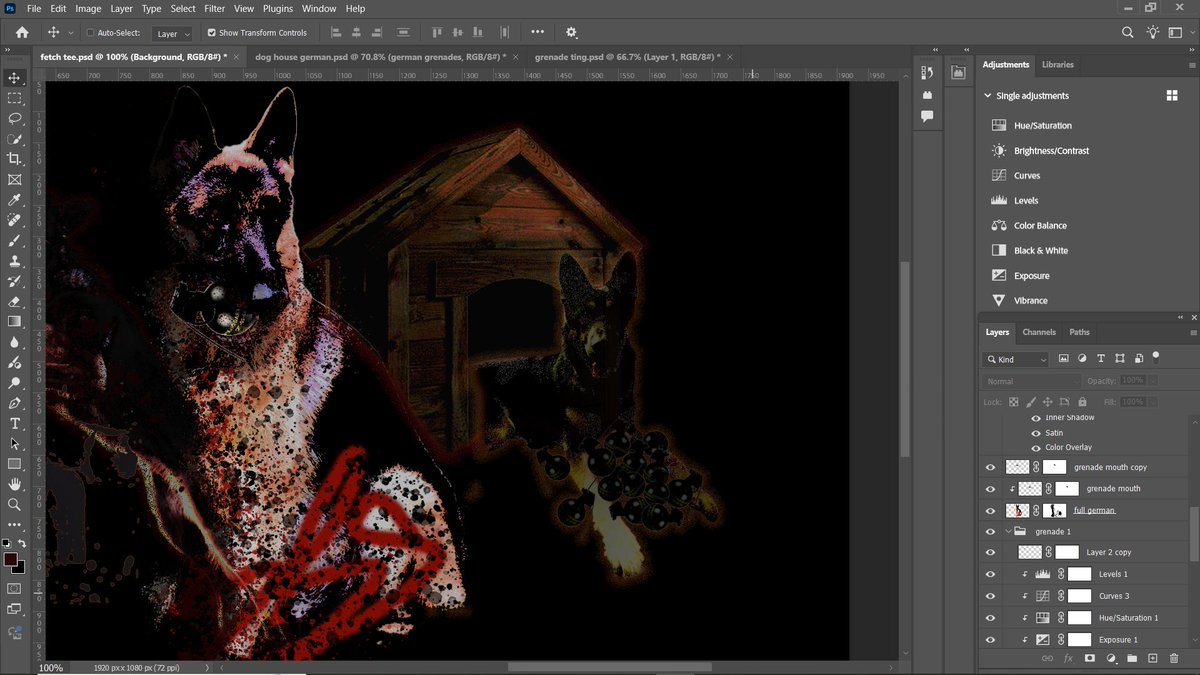Uncheck Show Transform Controls
Image resolution: width=1200 pixels, height=675 pixels.
pos(211,33)
